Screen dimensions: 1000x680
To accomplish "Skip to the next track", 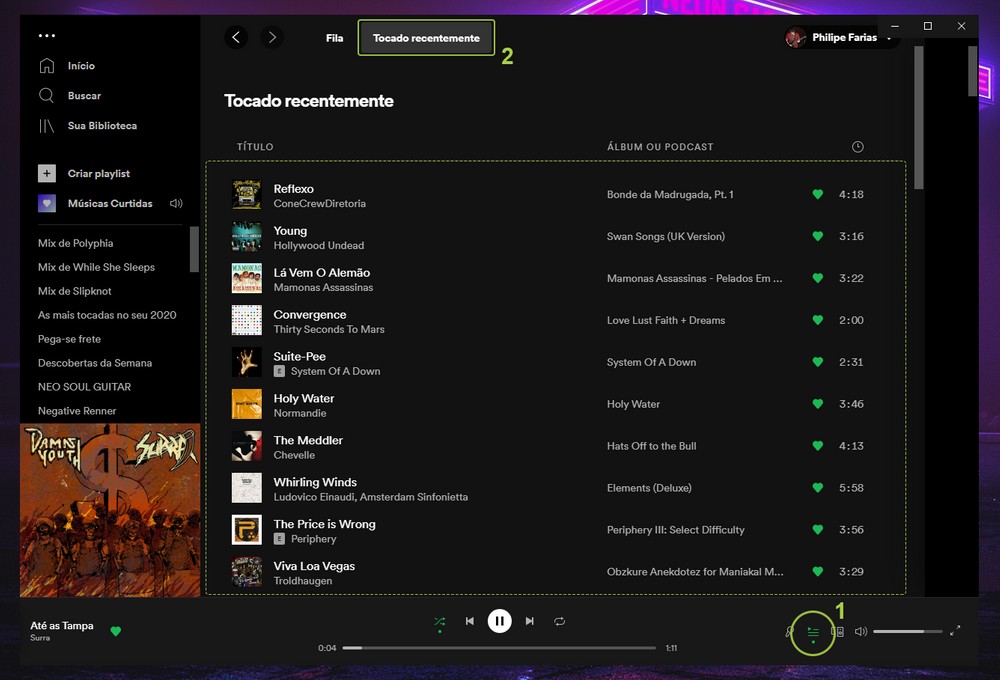I will click(530, 621).
